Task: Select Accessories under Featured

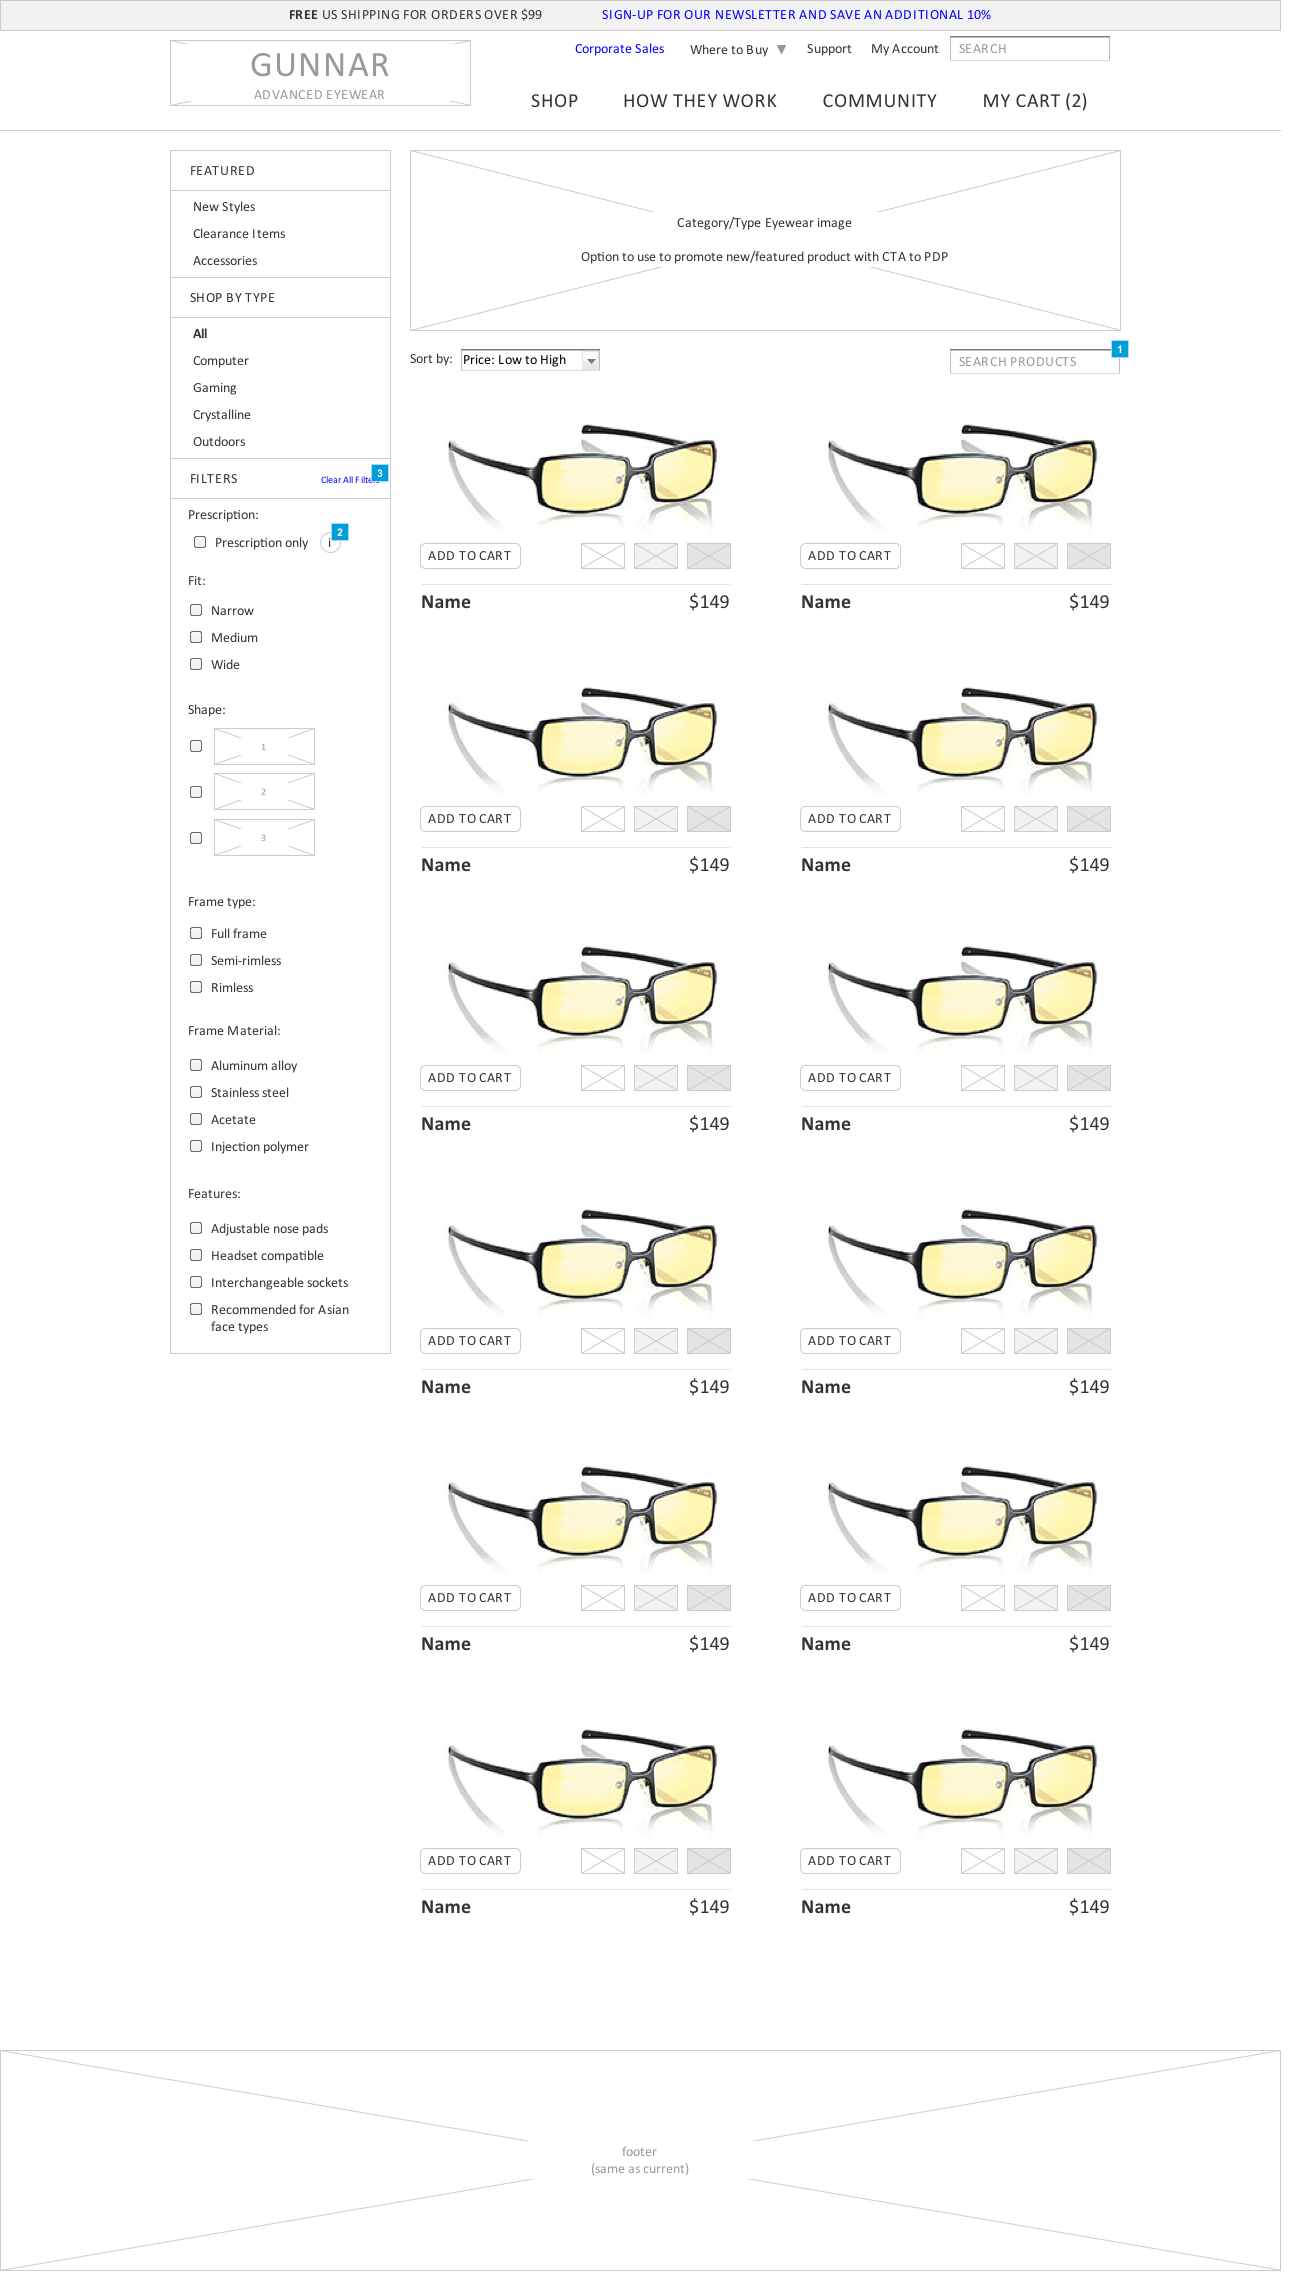Action: pos(225,261)
